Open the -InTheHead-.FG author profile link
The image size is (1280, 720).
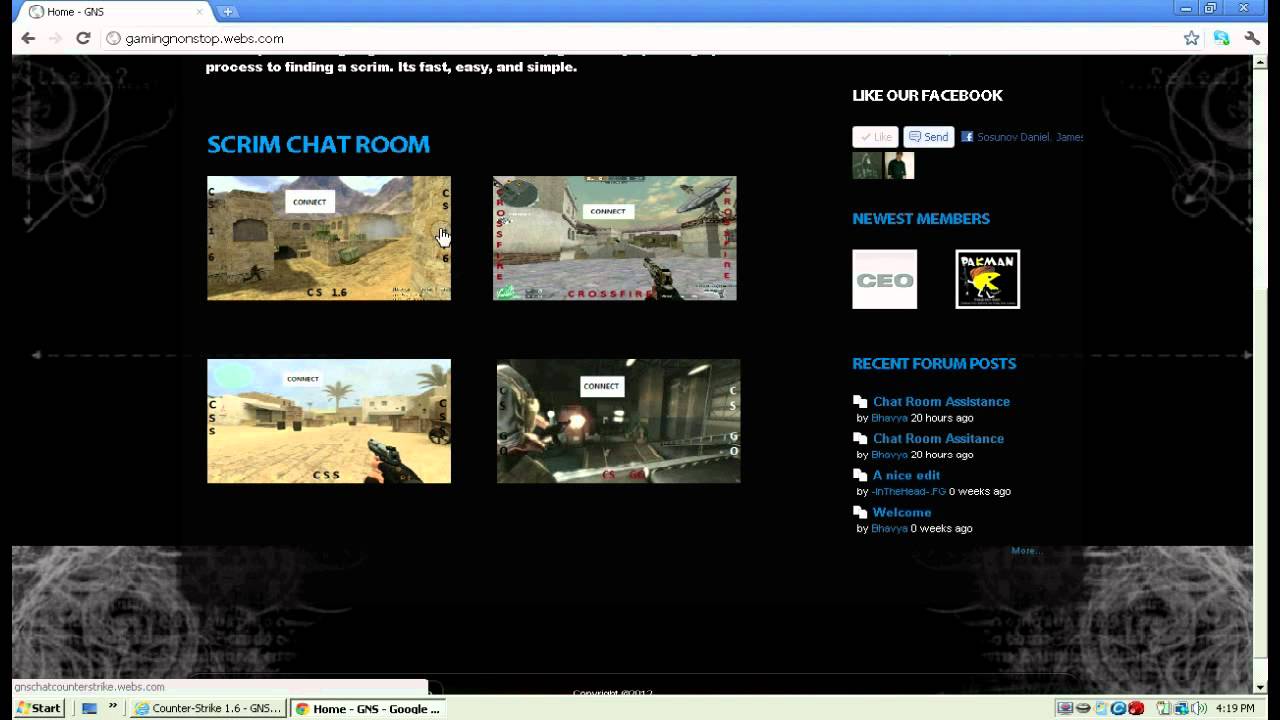pyautogui.click(x=908, y=492)
